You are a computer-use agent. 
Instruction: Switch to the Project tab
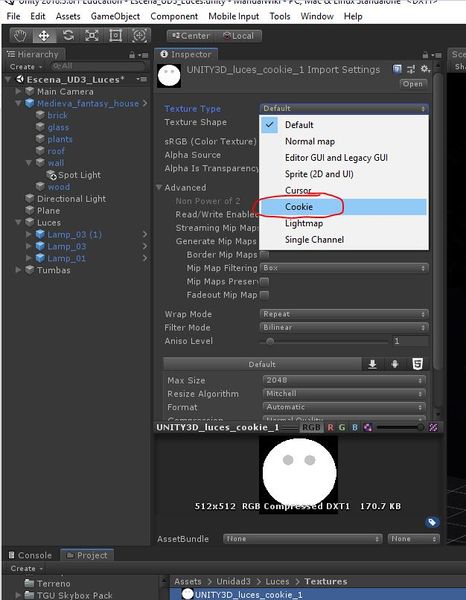(x=87, y=555)
